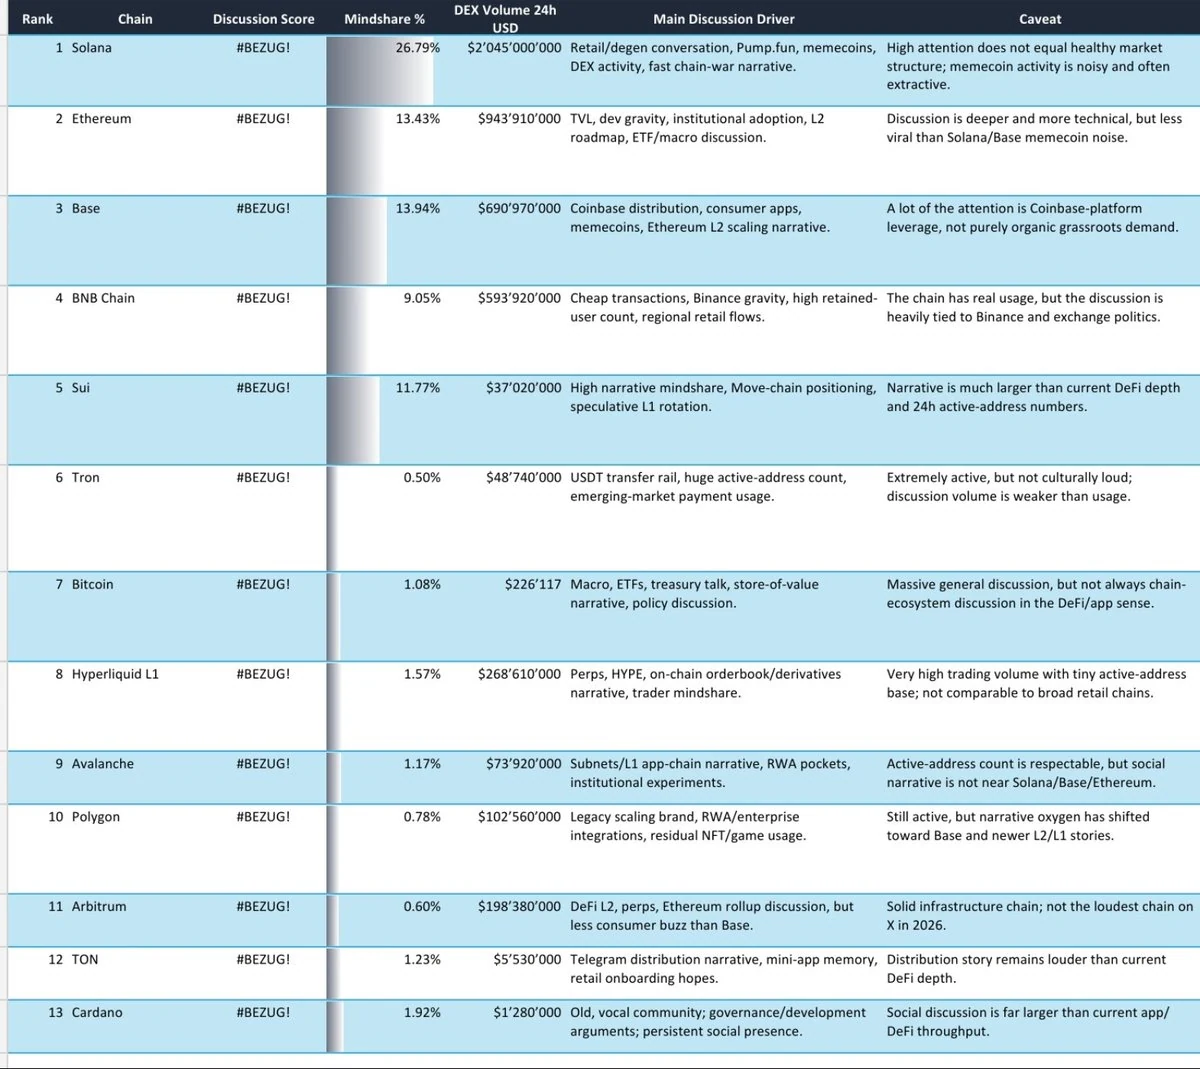Viewport: 1200px width, 1069px height.
Task: Select Cardano's 1.92% mindshare cell
Action: tap(422, 1013)
